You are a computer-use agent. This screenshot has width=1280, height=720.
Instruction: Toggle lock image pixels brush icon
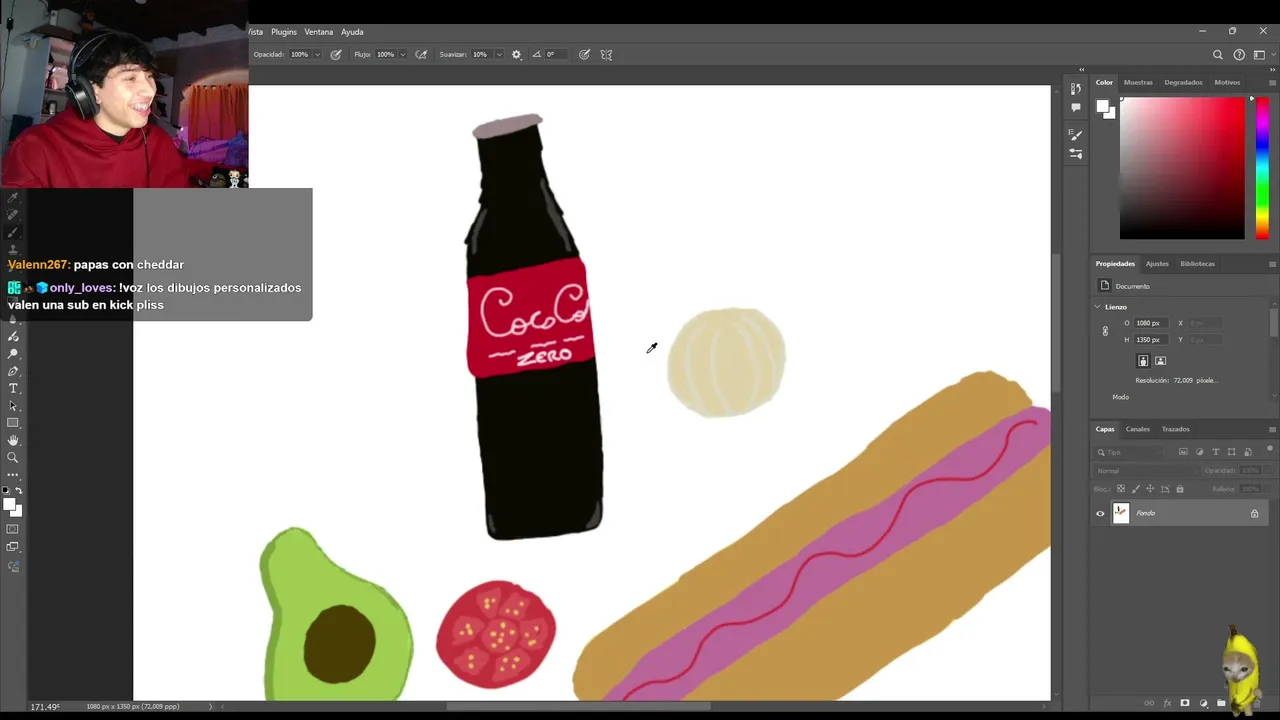[1135, 489]
